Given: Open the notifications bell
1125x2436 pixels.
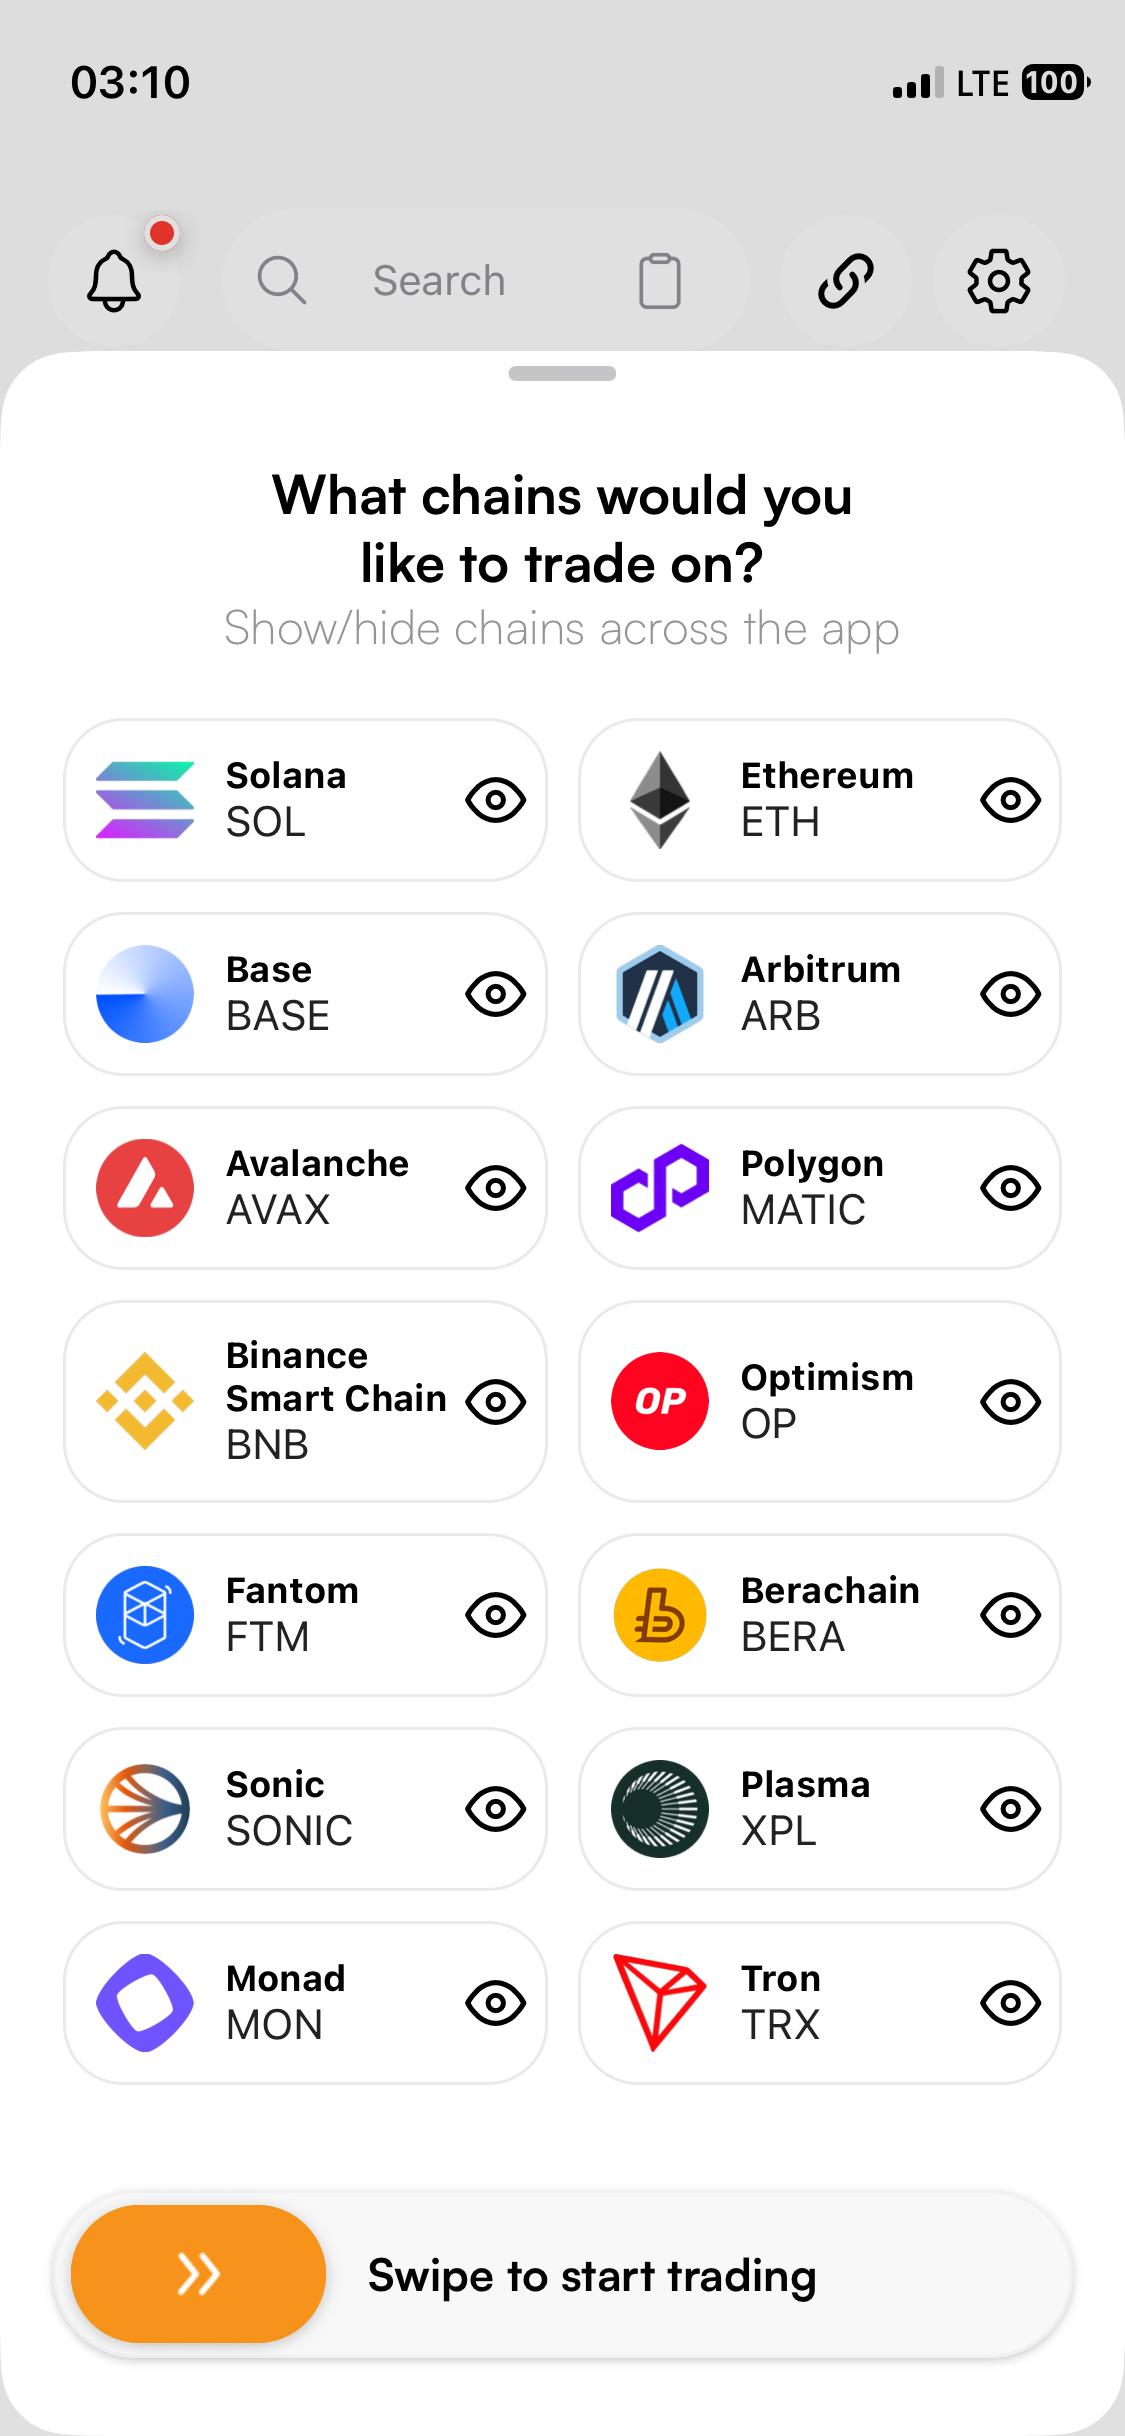Looking at the screenshot, I should coord(114,280).
